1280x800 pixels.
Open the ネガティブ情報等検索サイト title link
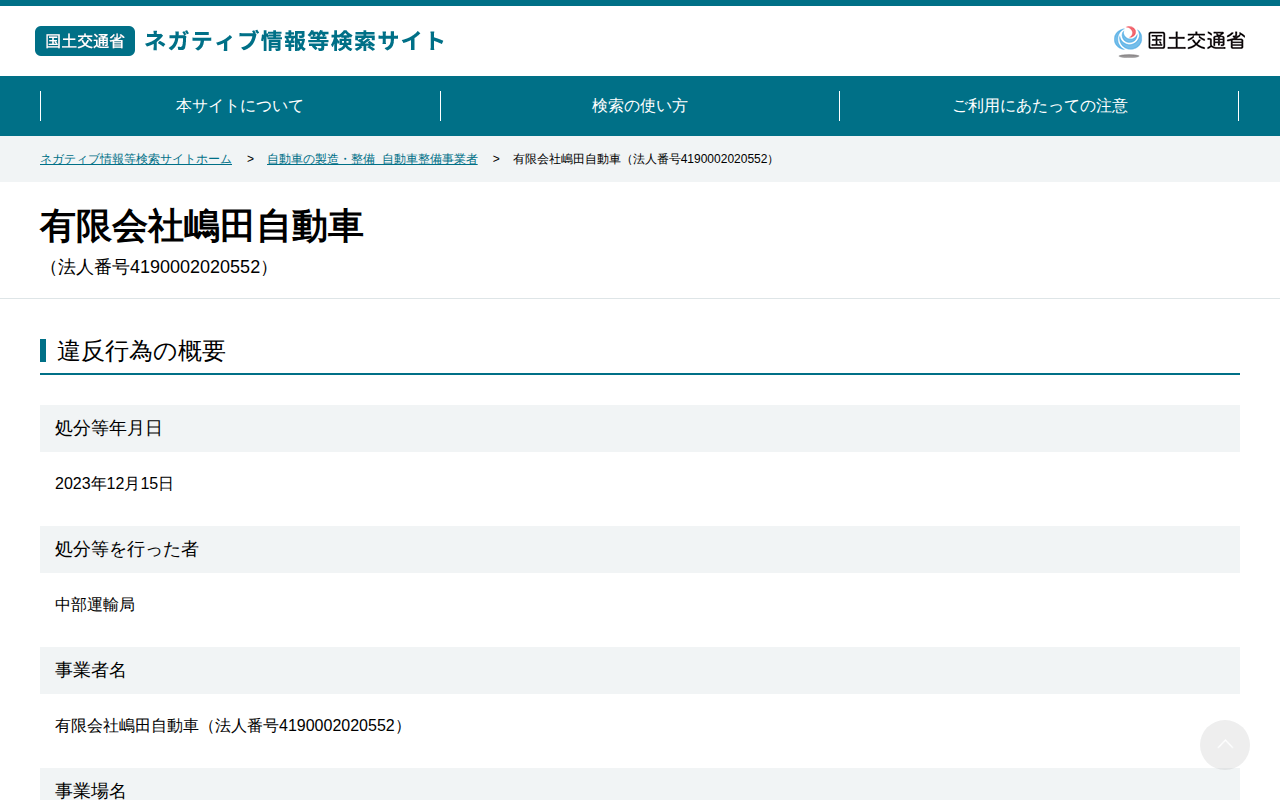(x=295, y=41)
